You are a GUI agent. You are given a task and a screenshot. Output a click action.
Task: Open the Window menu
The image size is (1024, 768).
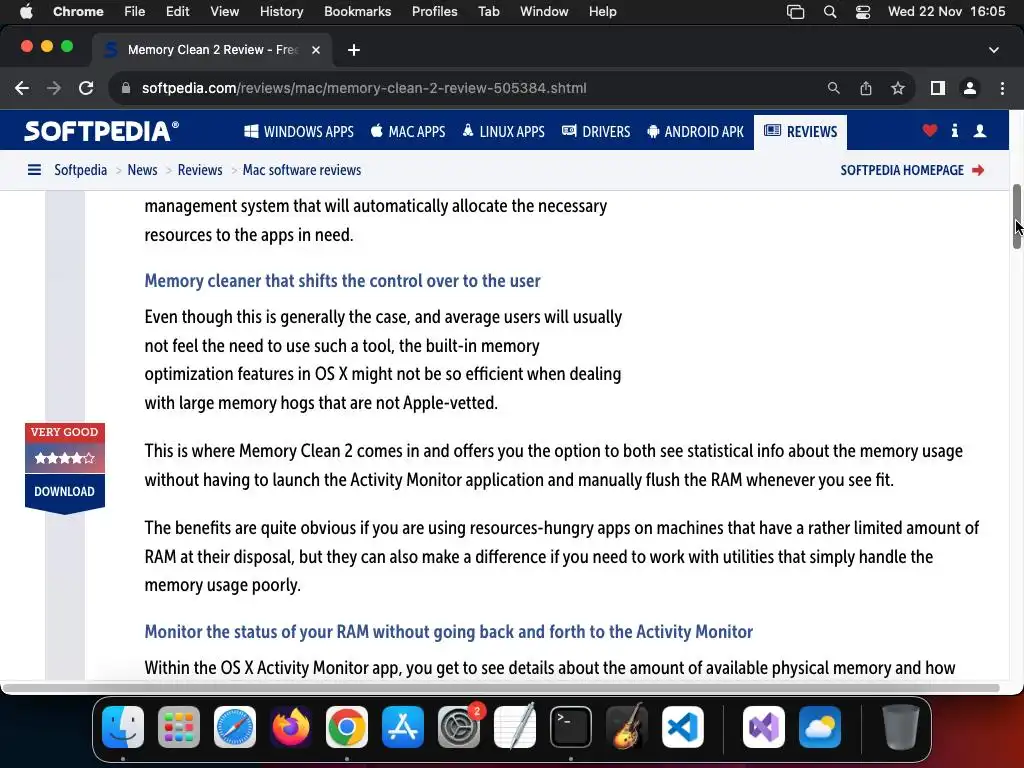(x=544, y=12)
